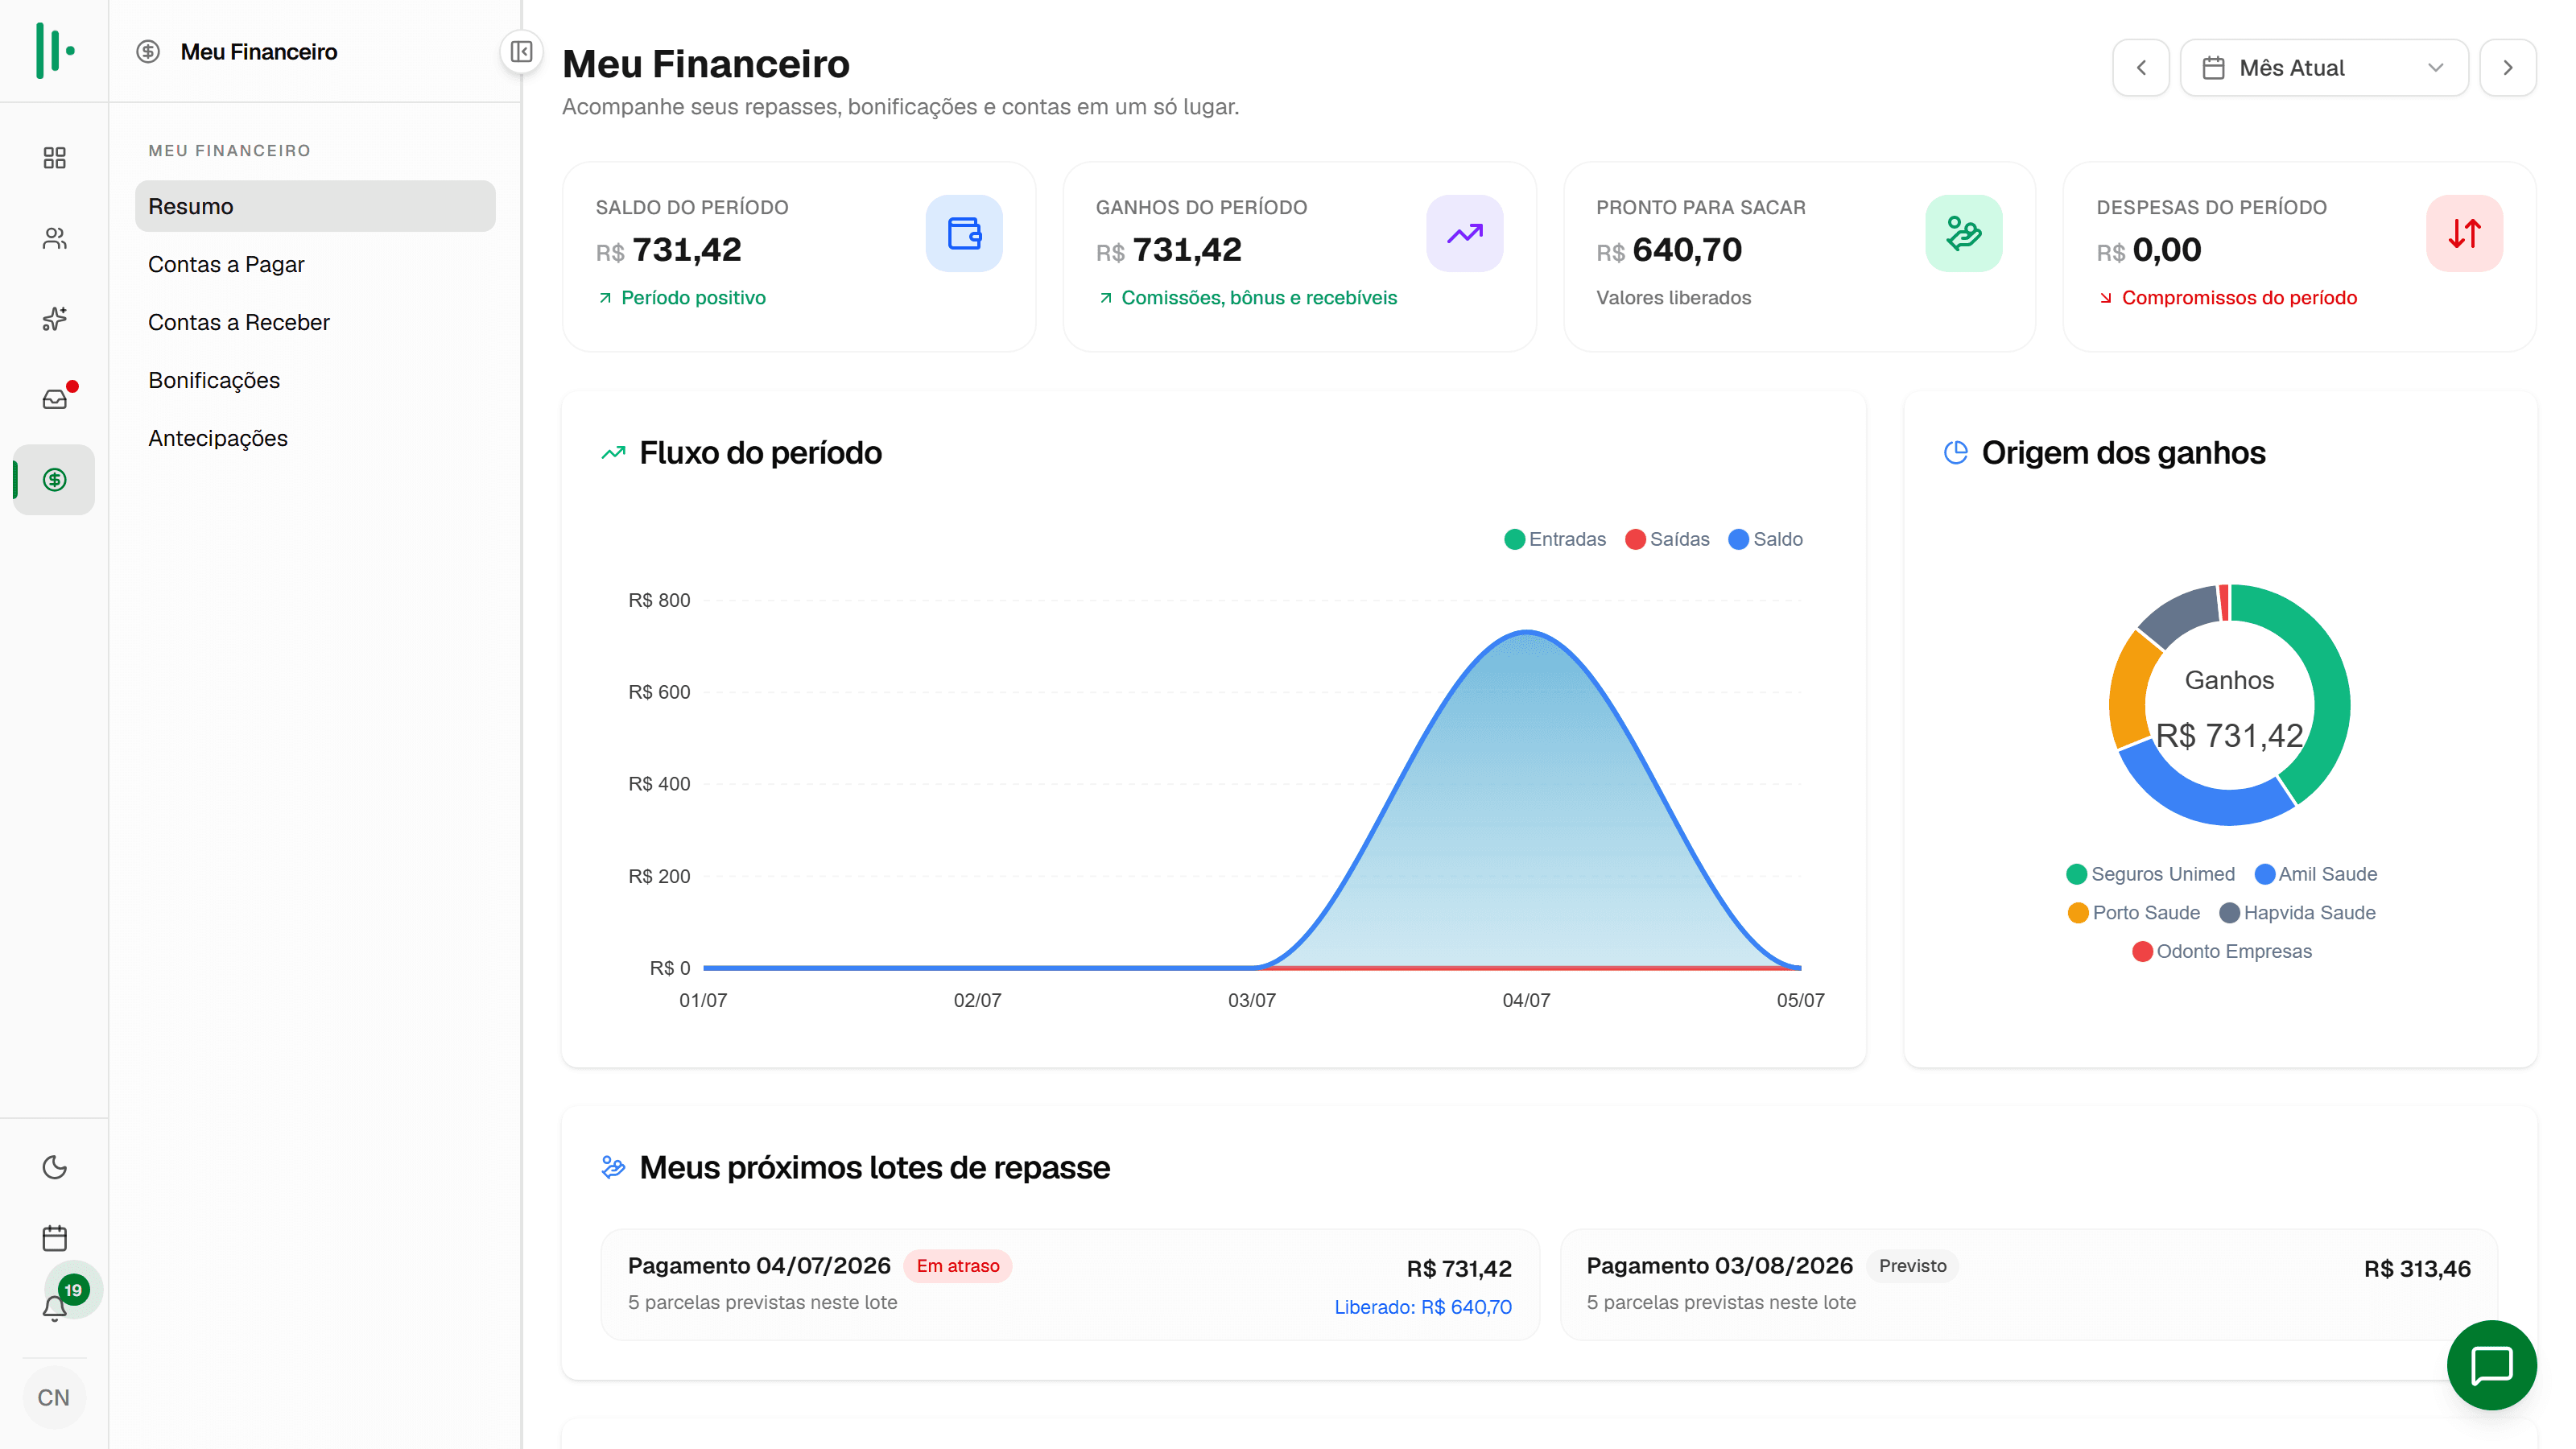Toggle Entradas series in chart legend
This screenshot has width=2576, height=1449.
click(1555, 539)
